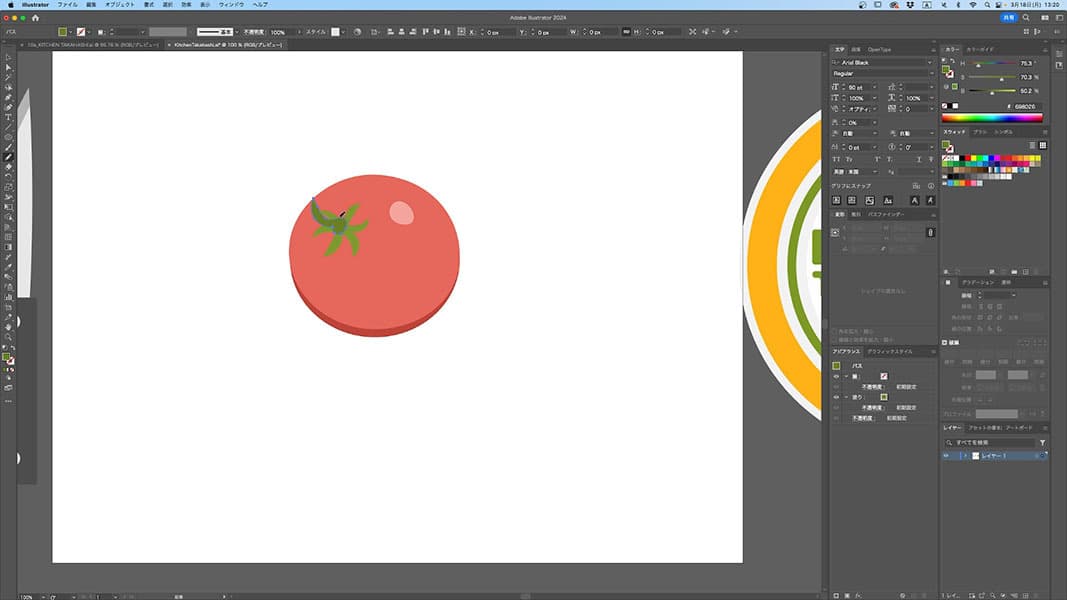Click the 不透明度 label in control bar
Viewport: 1067px width, 600px height.
pos(254,32)
